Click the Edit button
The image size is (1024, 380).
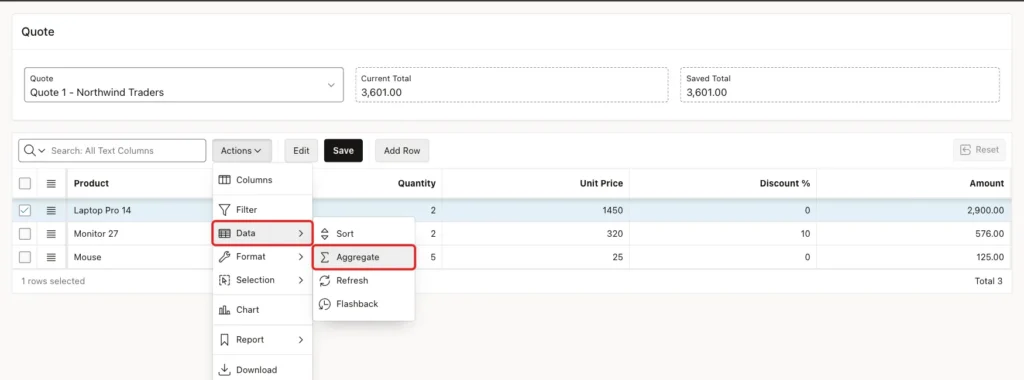point(301,151)
